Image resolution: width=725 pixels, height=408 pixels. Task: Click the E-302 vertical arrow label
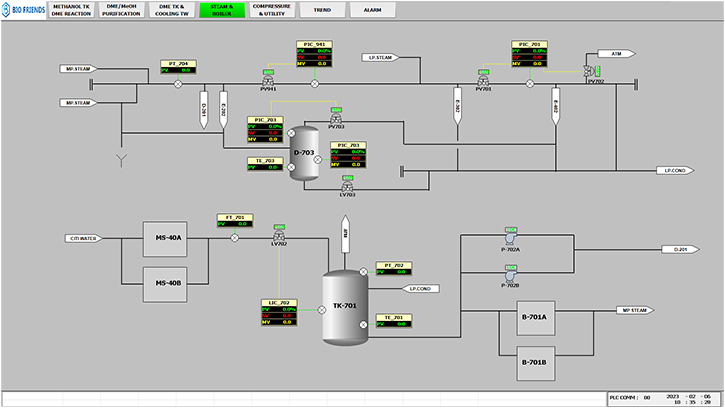click(x=457, y=106)
